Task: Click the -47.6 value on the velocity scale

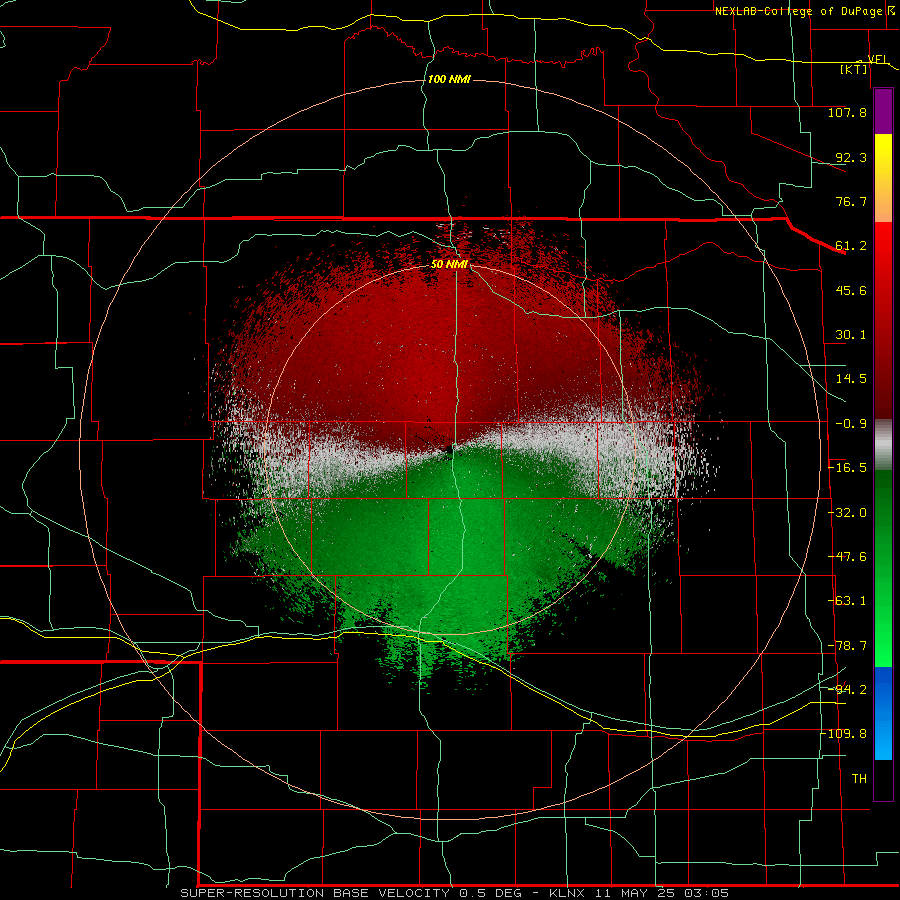Action: 847,557
